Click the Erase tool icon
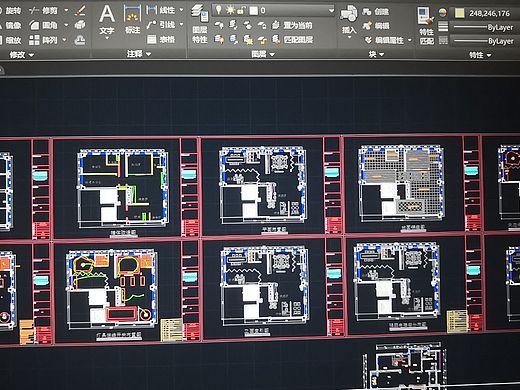Screen dimensions: 520x390 [80, 10]
